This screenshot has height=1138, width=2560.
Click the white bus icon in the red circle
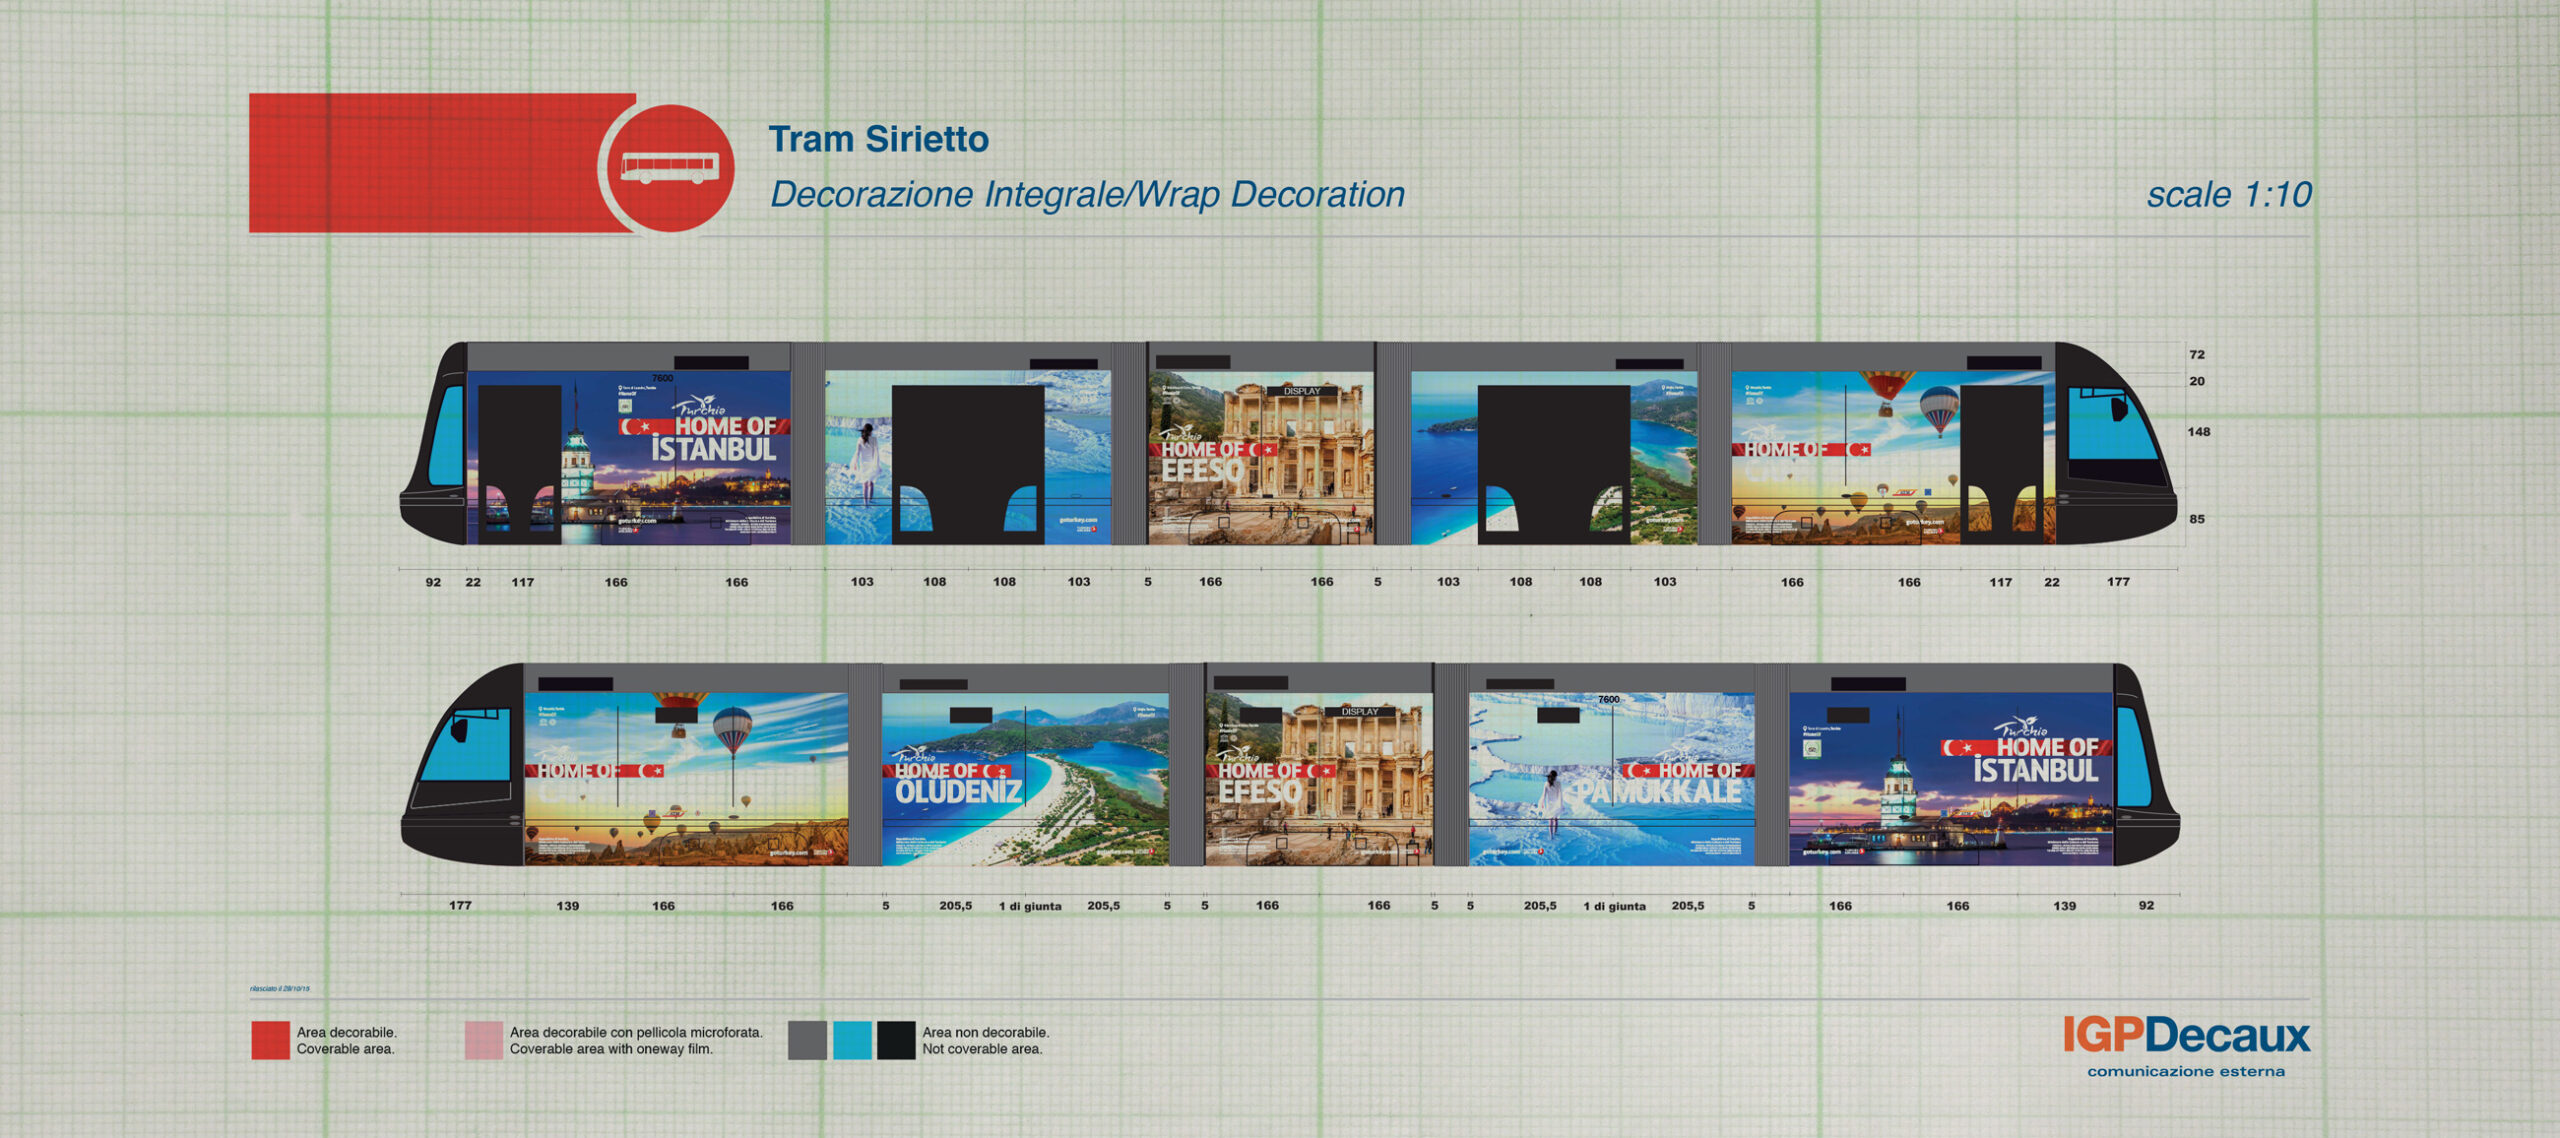pos(669,167)
